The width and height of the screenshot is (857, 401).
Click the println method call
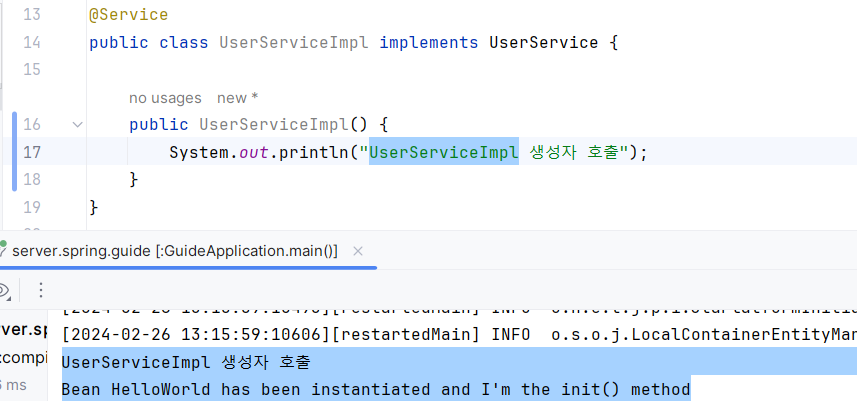pos(314,152)
